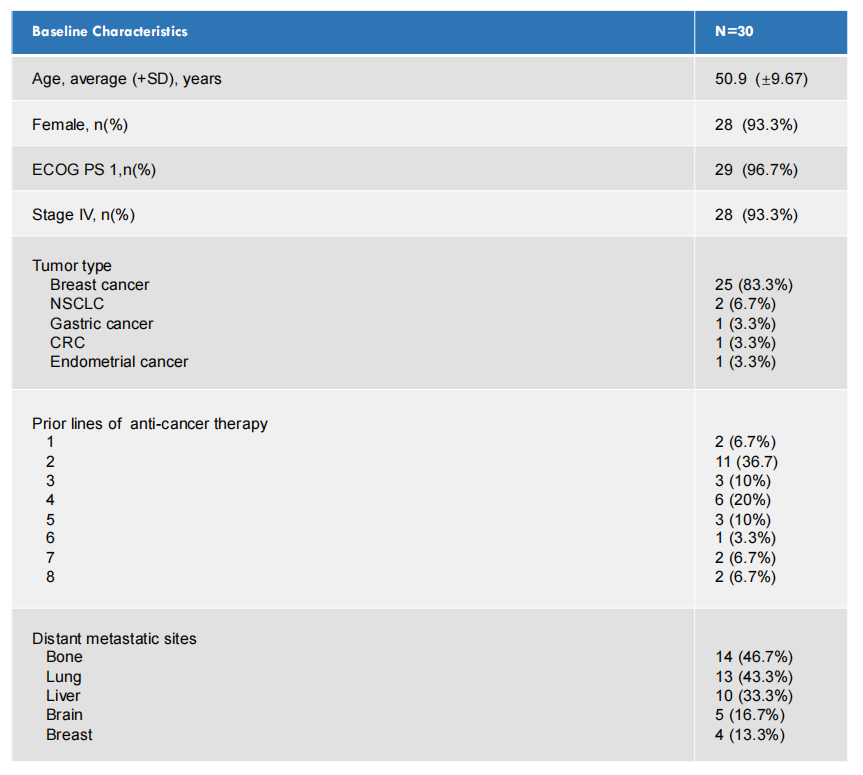Select the Breast cancer tumor type entry
The height and width of the screenshot is (775, 863).
(x=100, y=285)
